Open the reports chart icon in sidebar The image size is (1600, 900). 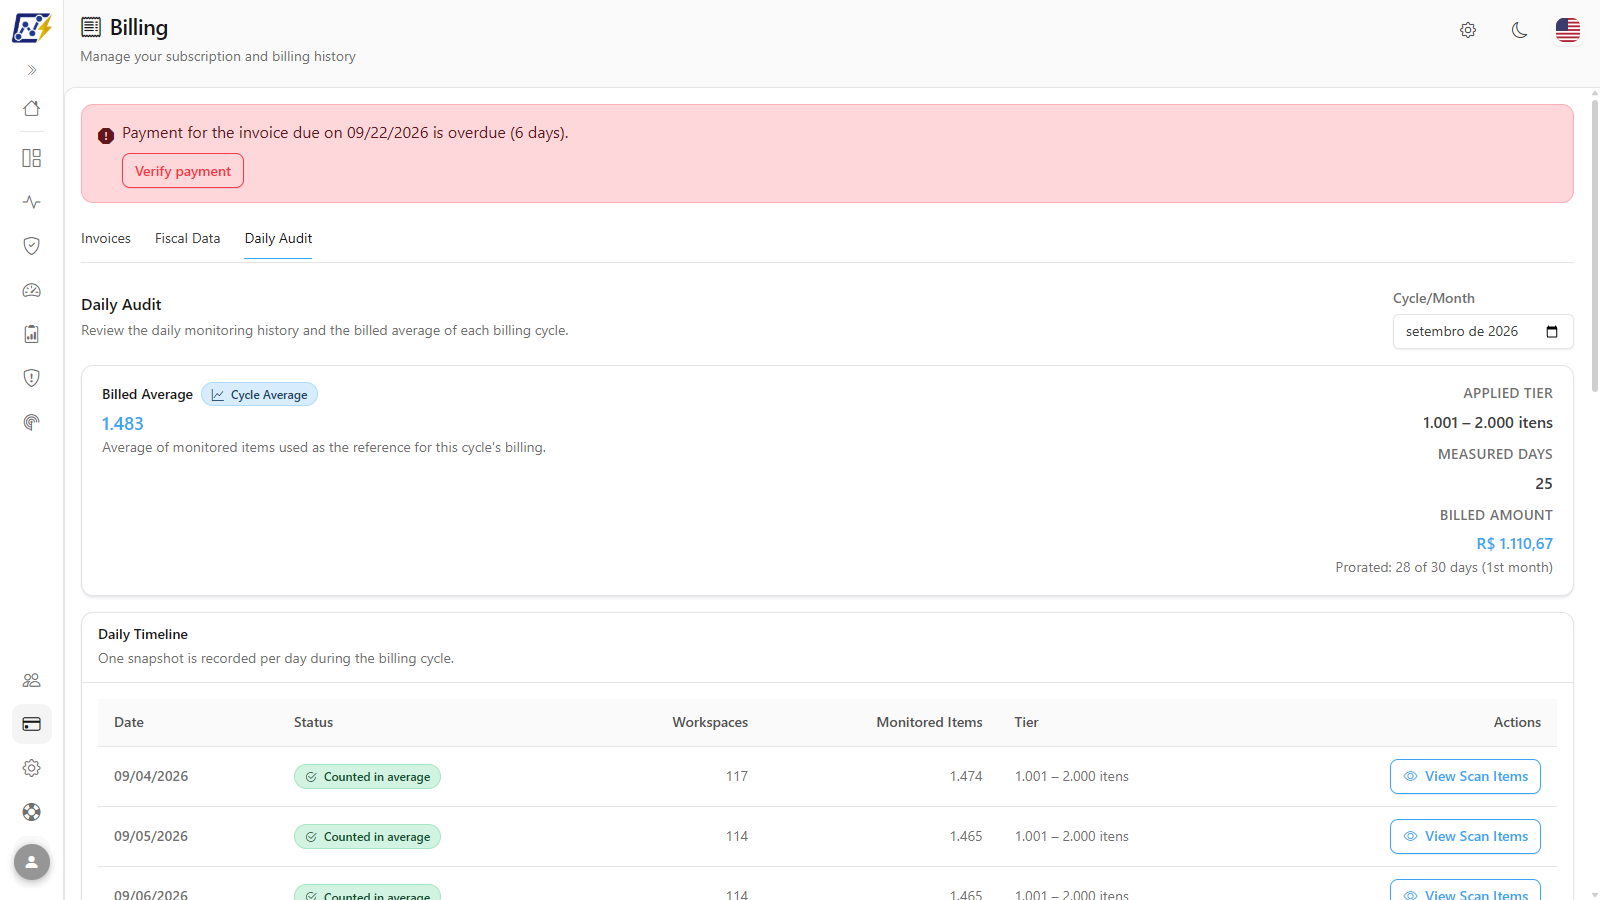tap(32, 334)
